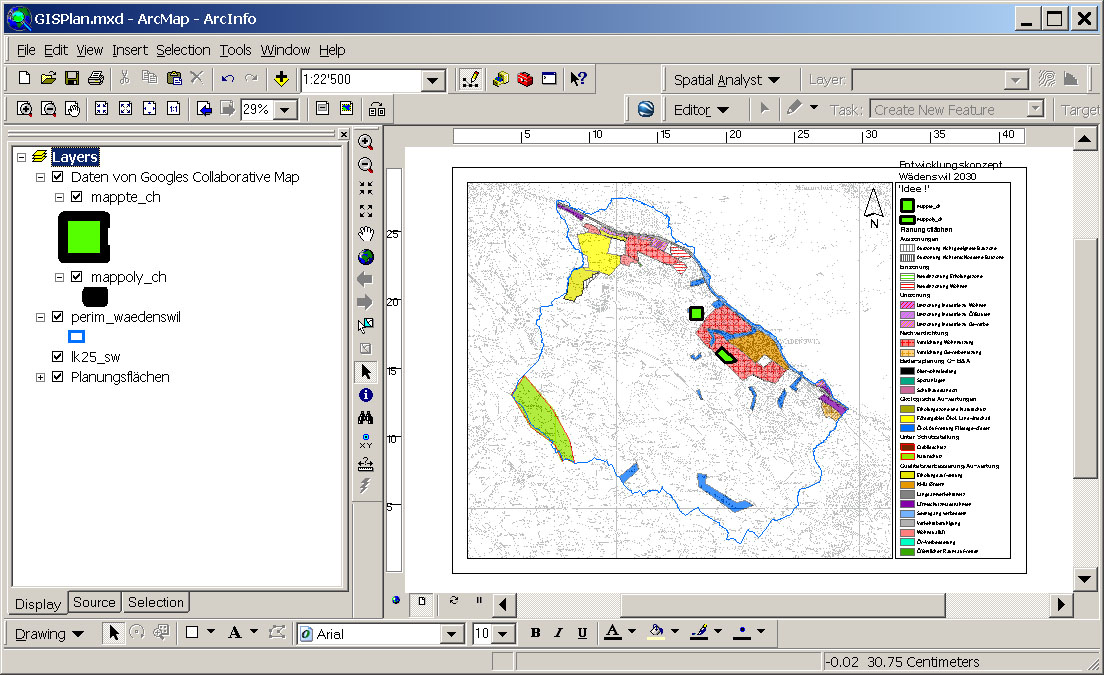This screenshot has width=1104, height=675.
Task: Expand the Planungsflächen layer group
Action: point(40,377)
